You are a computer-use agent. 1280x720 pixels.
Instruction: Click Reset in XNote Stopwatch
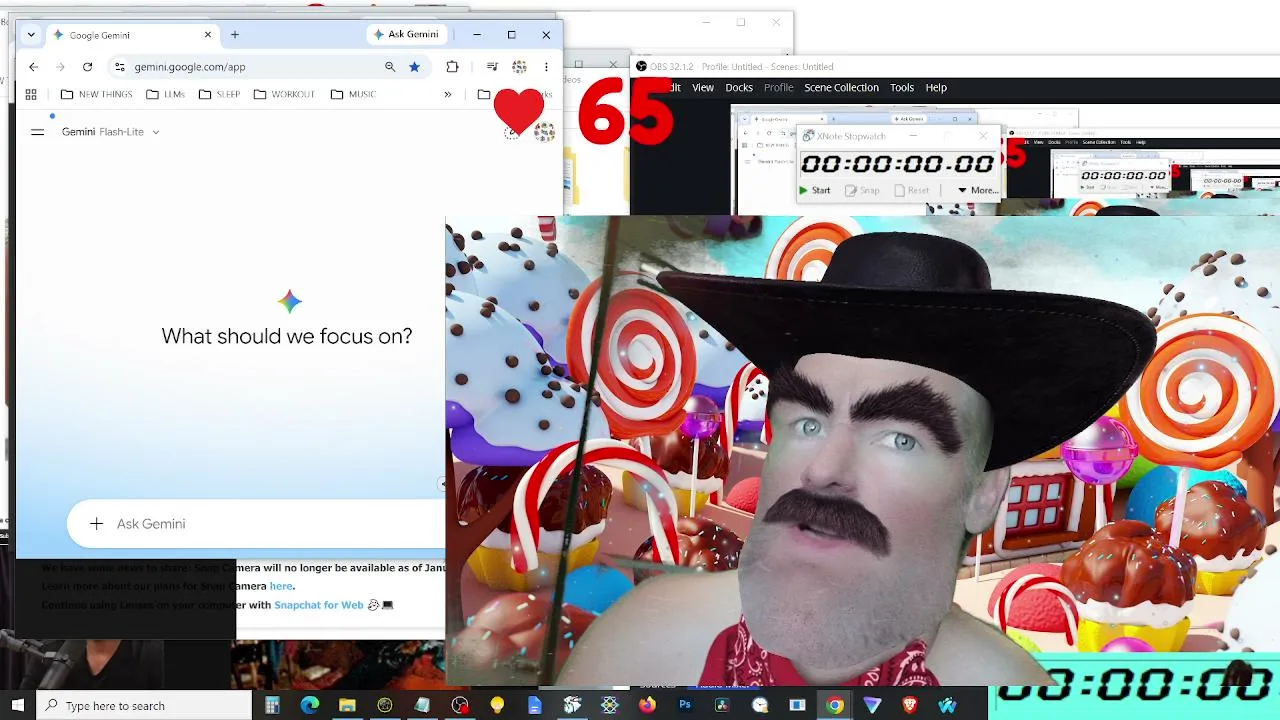[x=913, y=190]
